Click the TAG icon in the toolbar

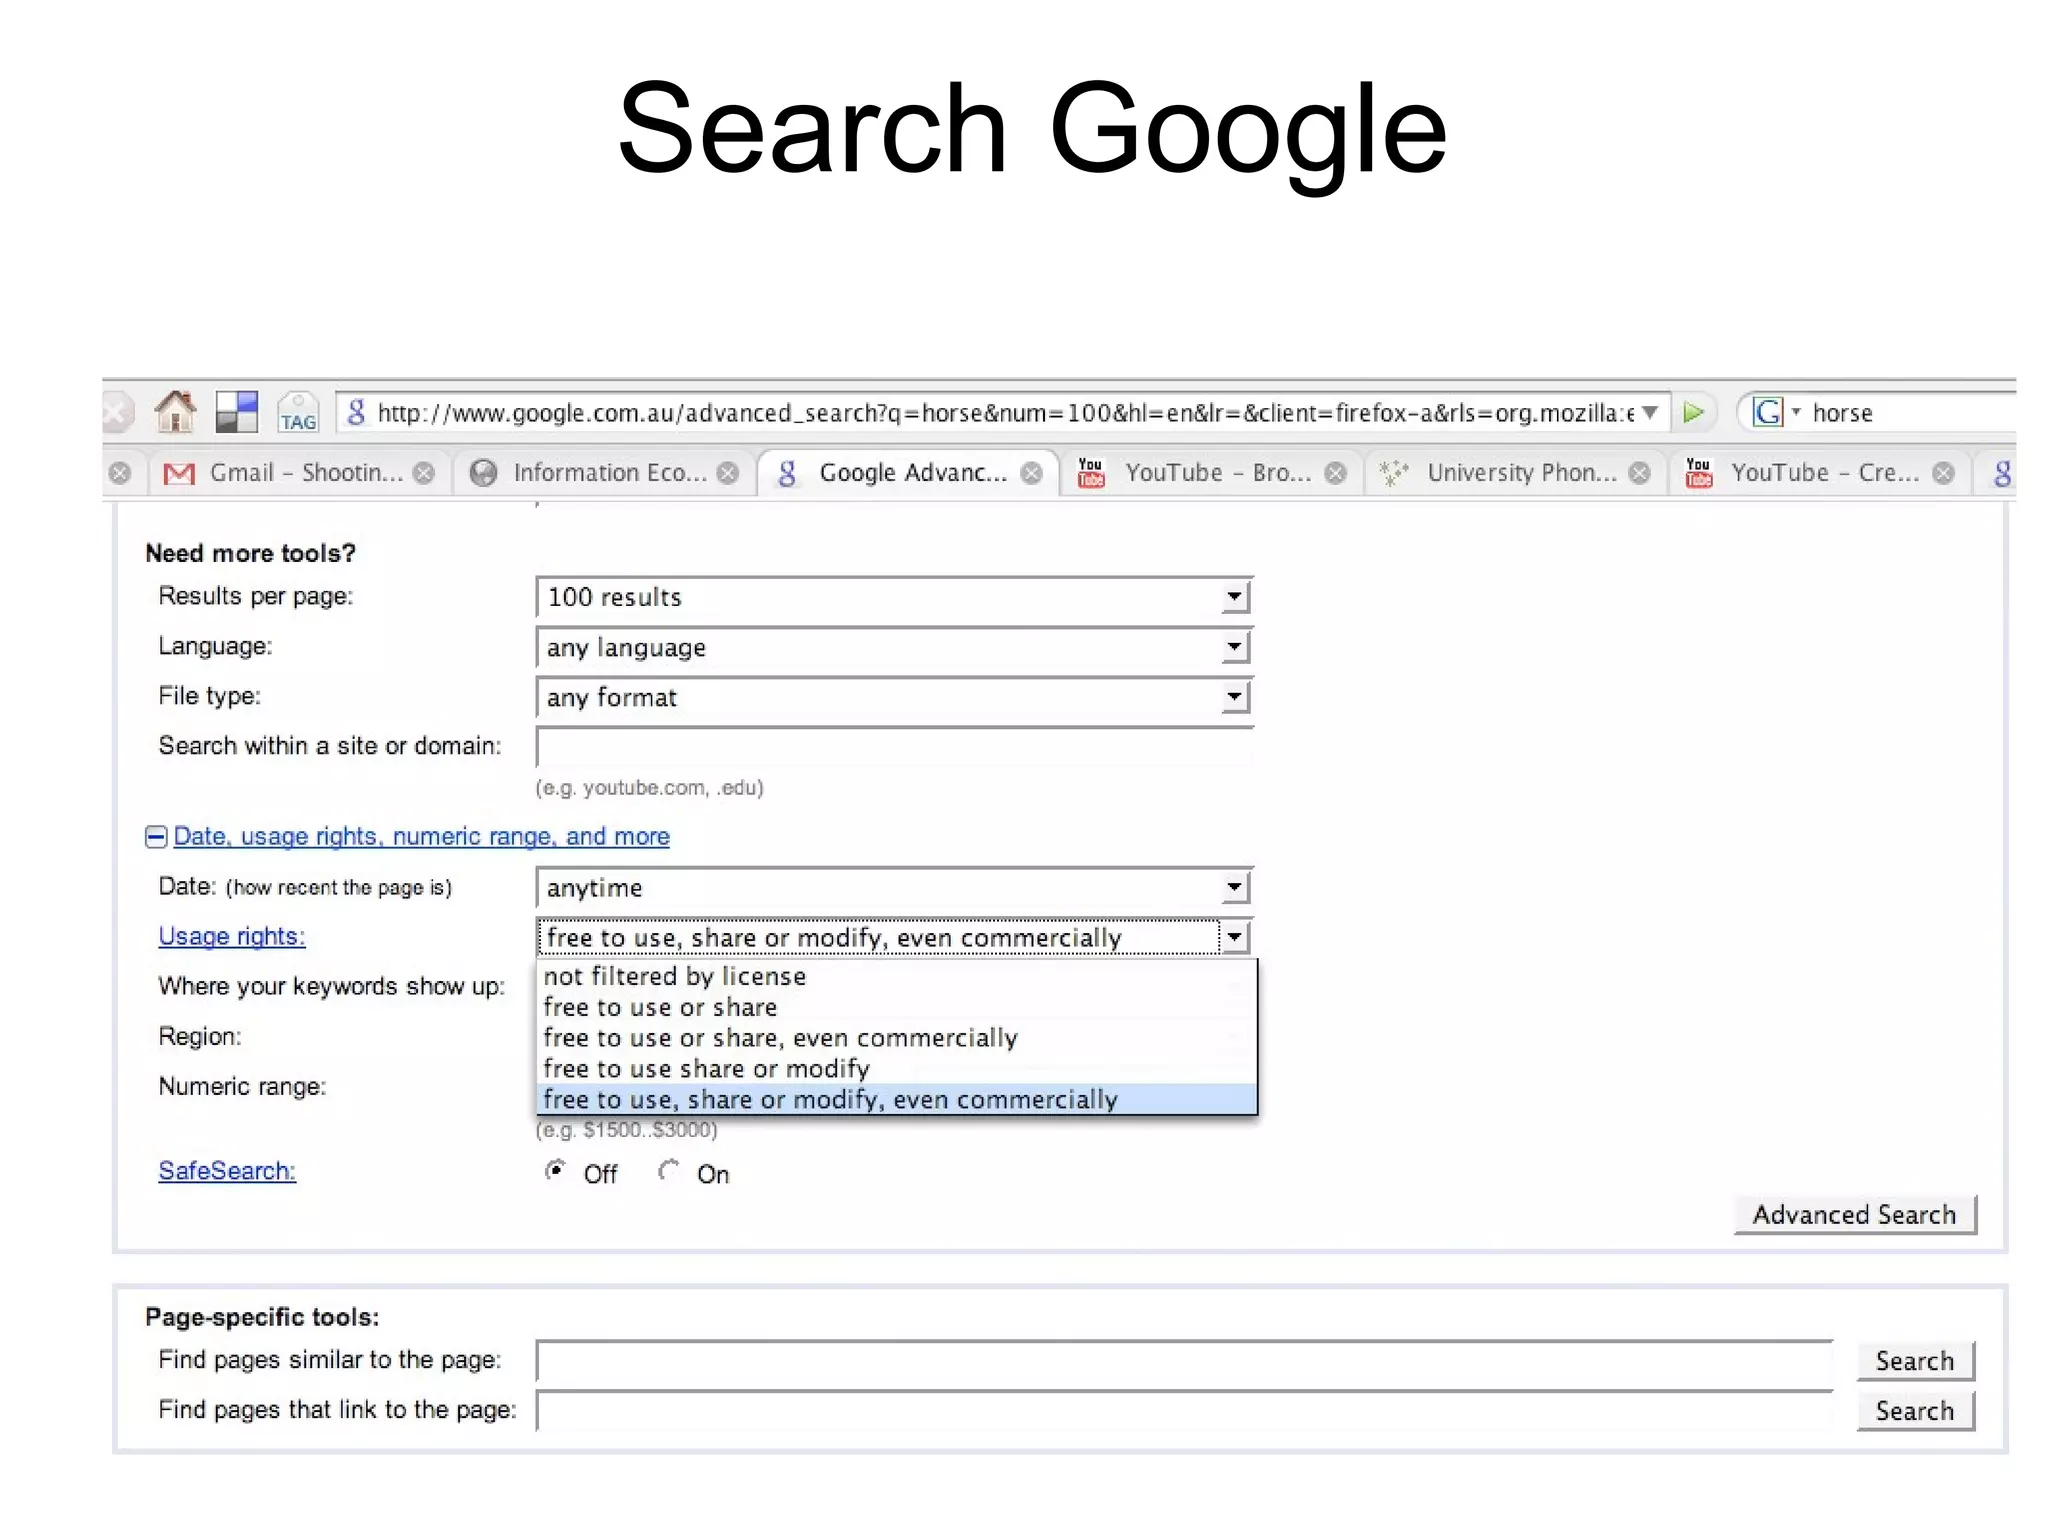coord(298,413)
